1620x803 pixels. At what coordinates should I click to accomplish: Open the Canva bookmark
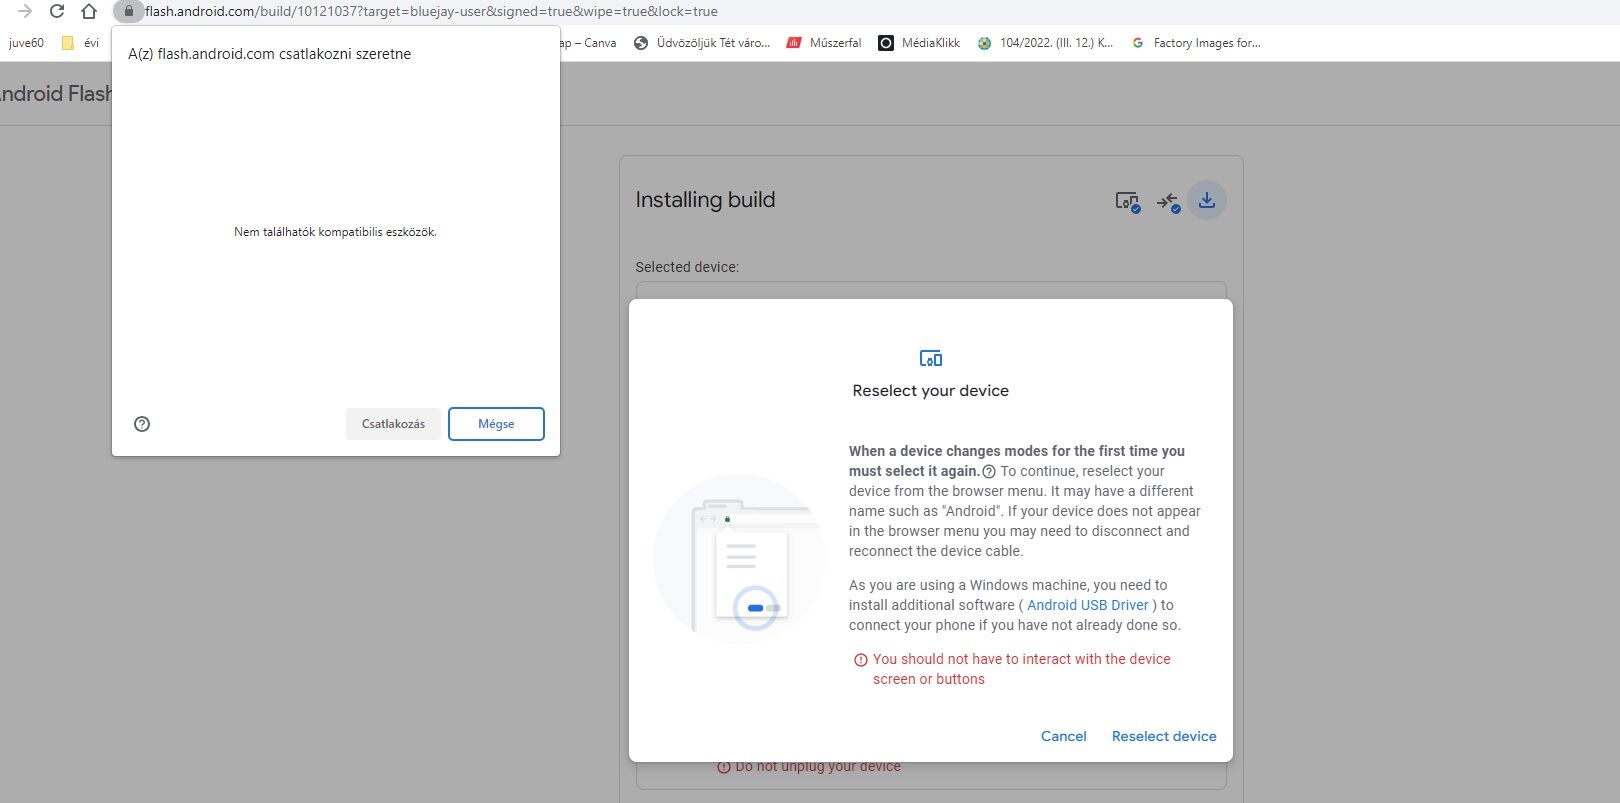[x=589, y=43]
